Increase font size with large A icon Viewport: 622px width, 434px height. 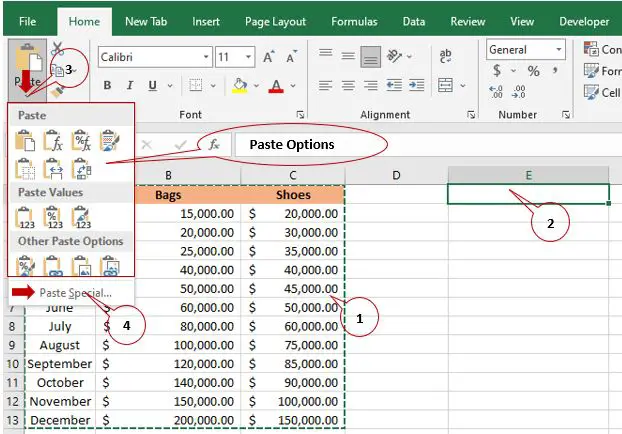(x=269, y=57)
